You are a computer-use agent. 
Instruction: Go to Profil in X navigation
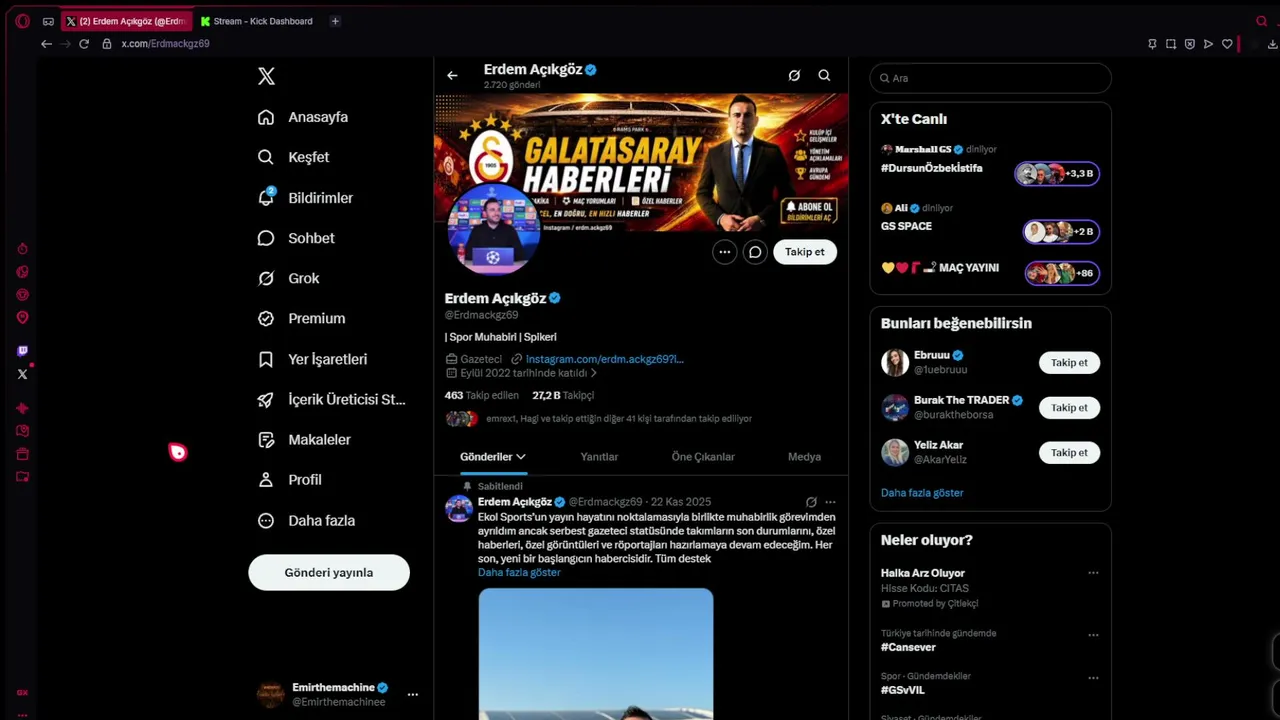(x=289, y=480)
